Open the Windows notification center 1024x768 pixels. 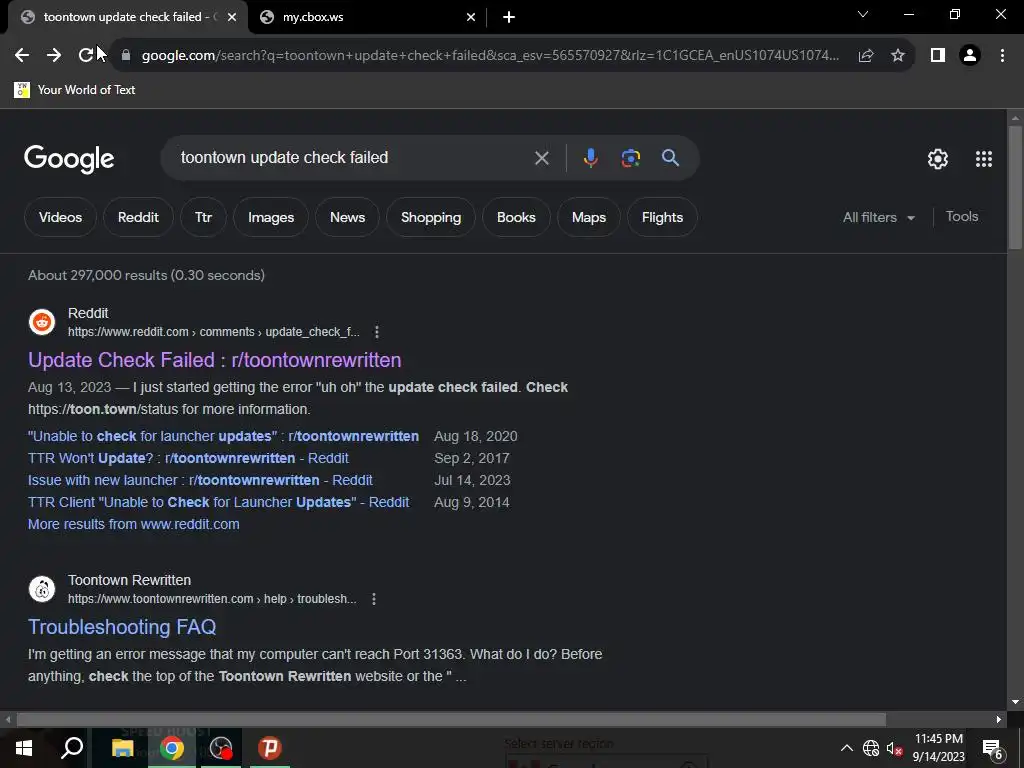[x=992, y=748]
